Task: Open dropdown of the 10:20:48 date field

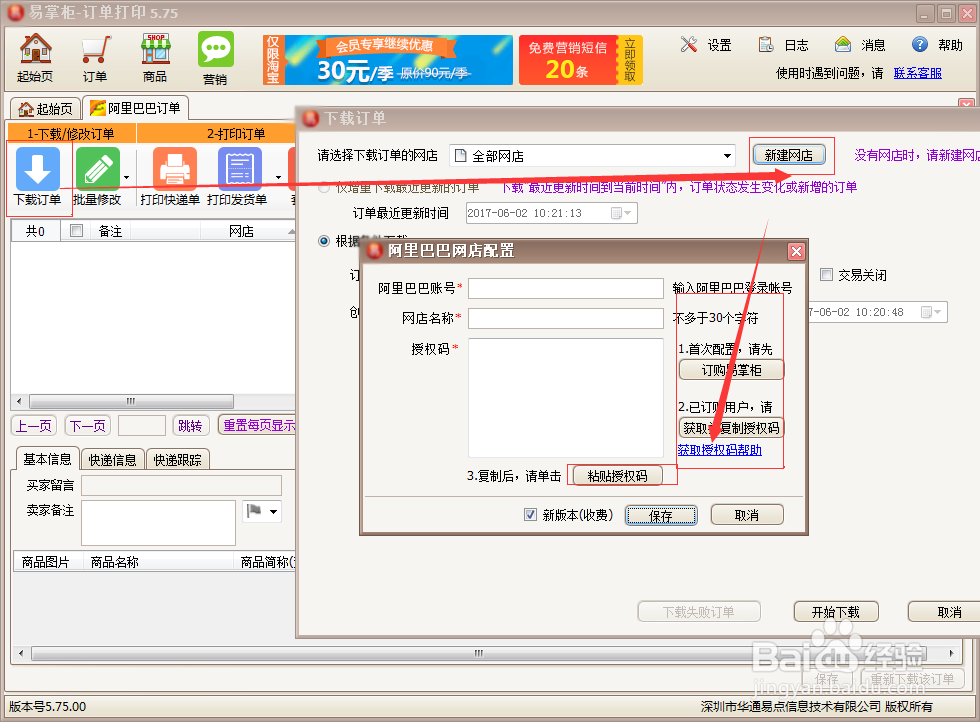Action: coord(932,312)
